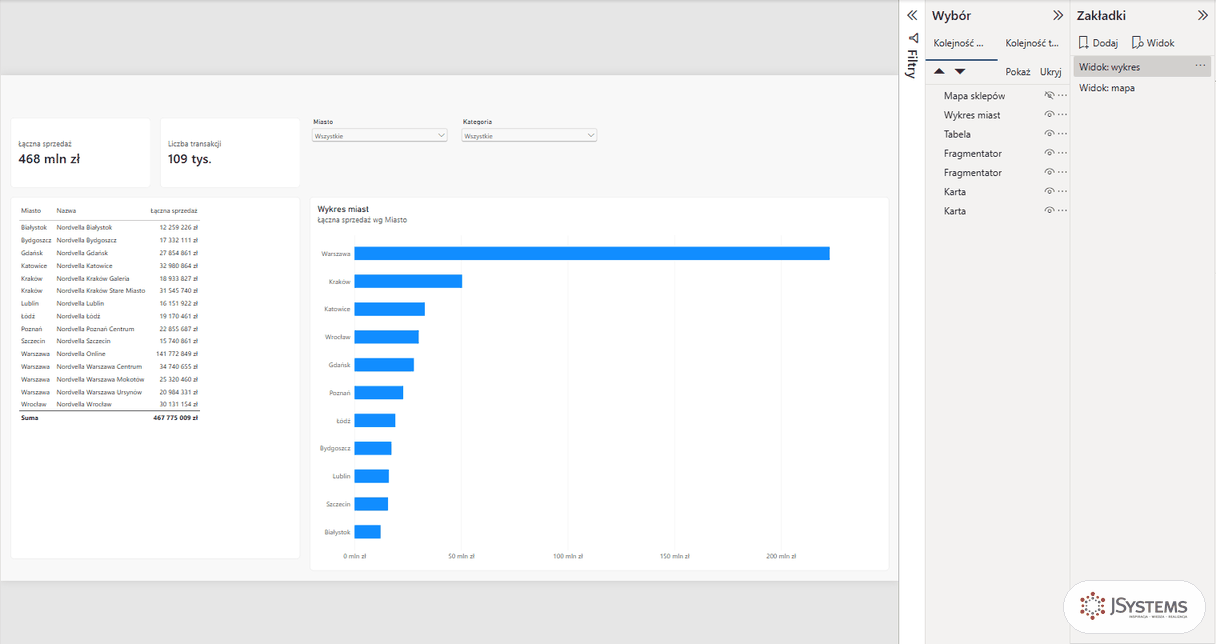Viewport: 1216px width, 644px height.
Task: Select the Poznań bar in the chart
Action: (x=379, y=393)
